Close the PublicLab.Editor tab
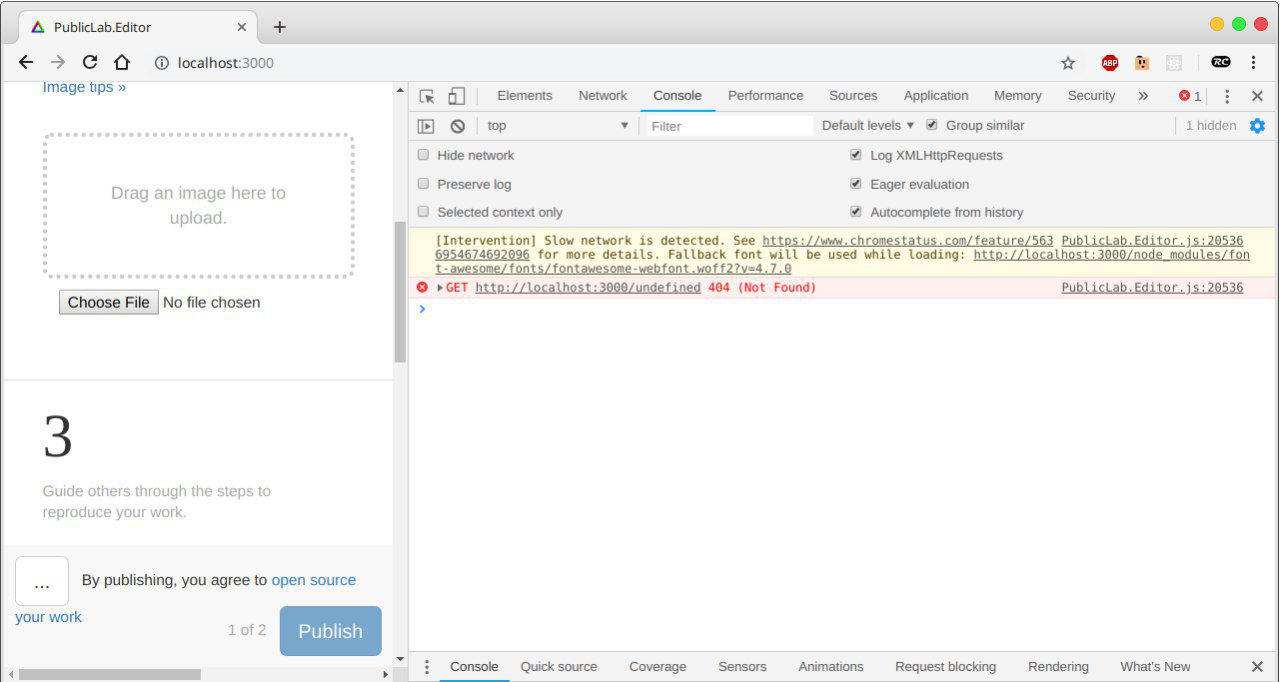1280x682 pixels. pyautogui.click(x=242, y=27)
